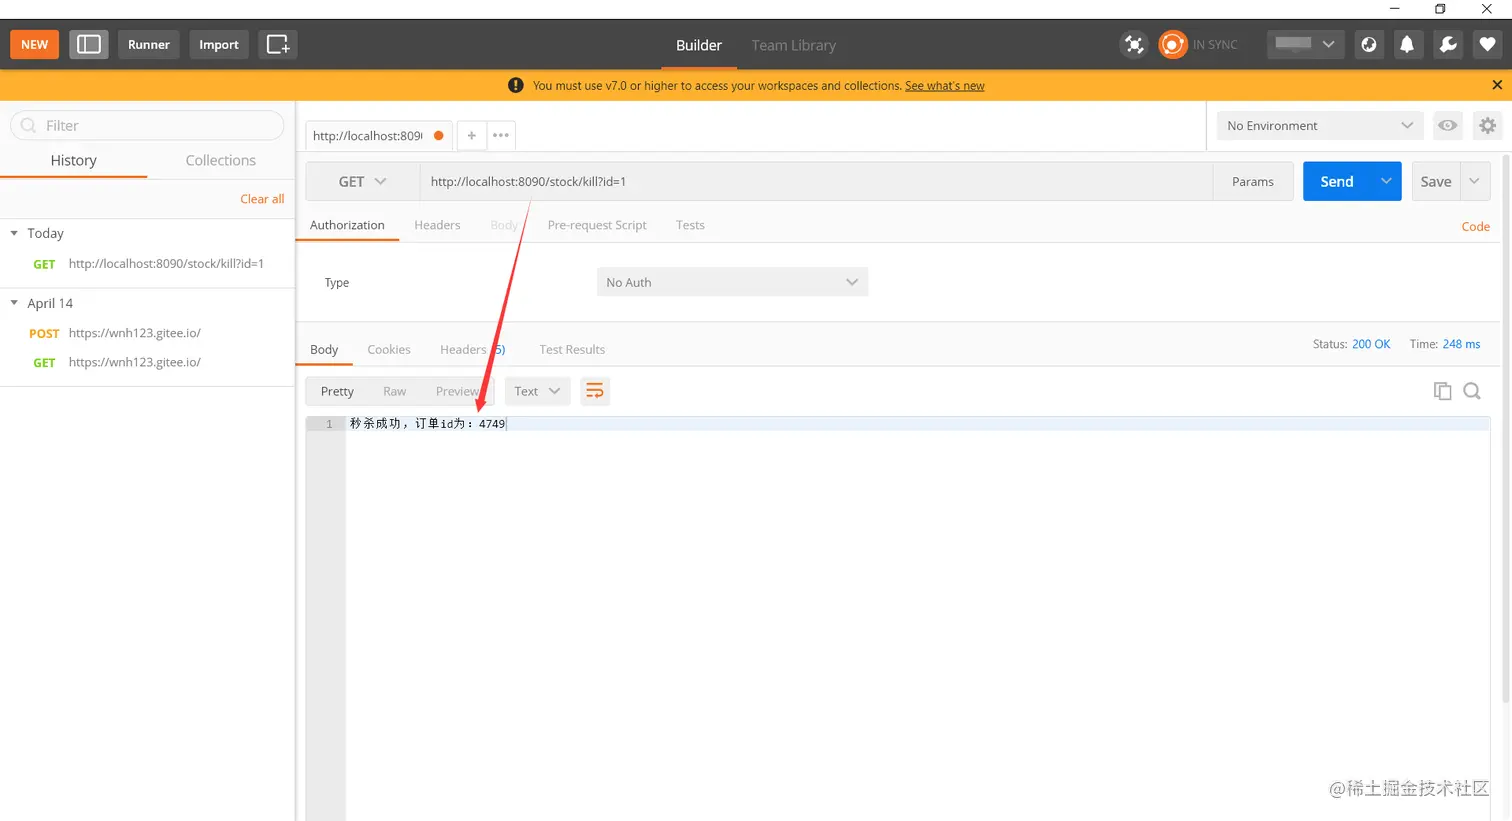Open the Params editor

[x=1253, y=181]
